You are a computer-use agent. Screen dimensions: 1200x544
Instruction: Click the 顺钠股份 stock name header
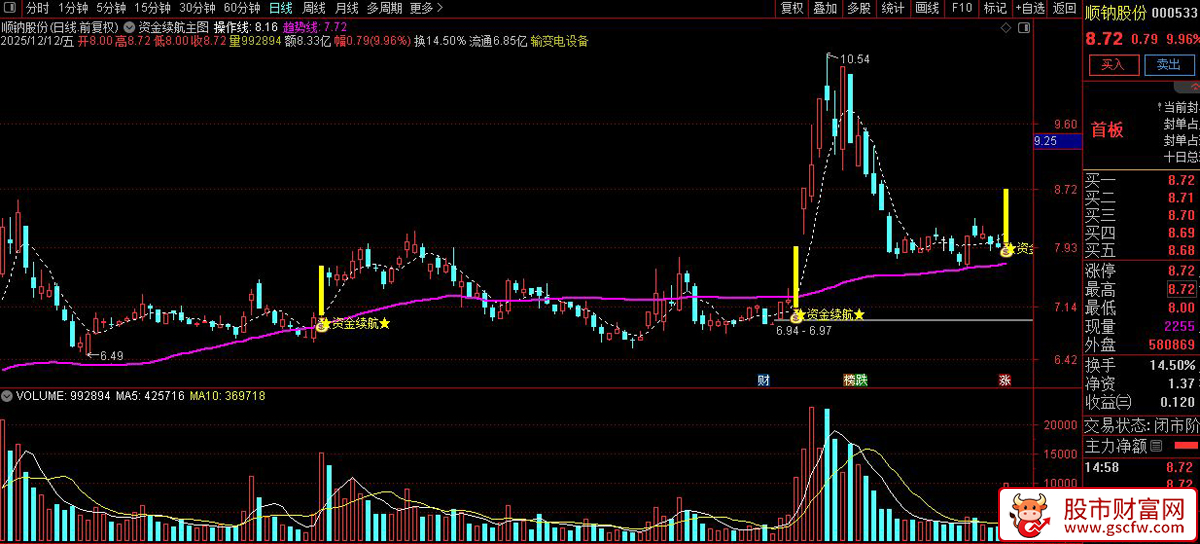[1116, 13]
